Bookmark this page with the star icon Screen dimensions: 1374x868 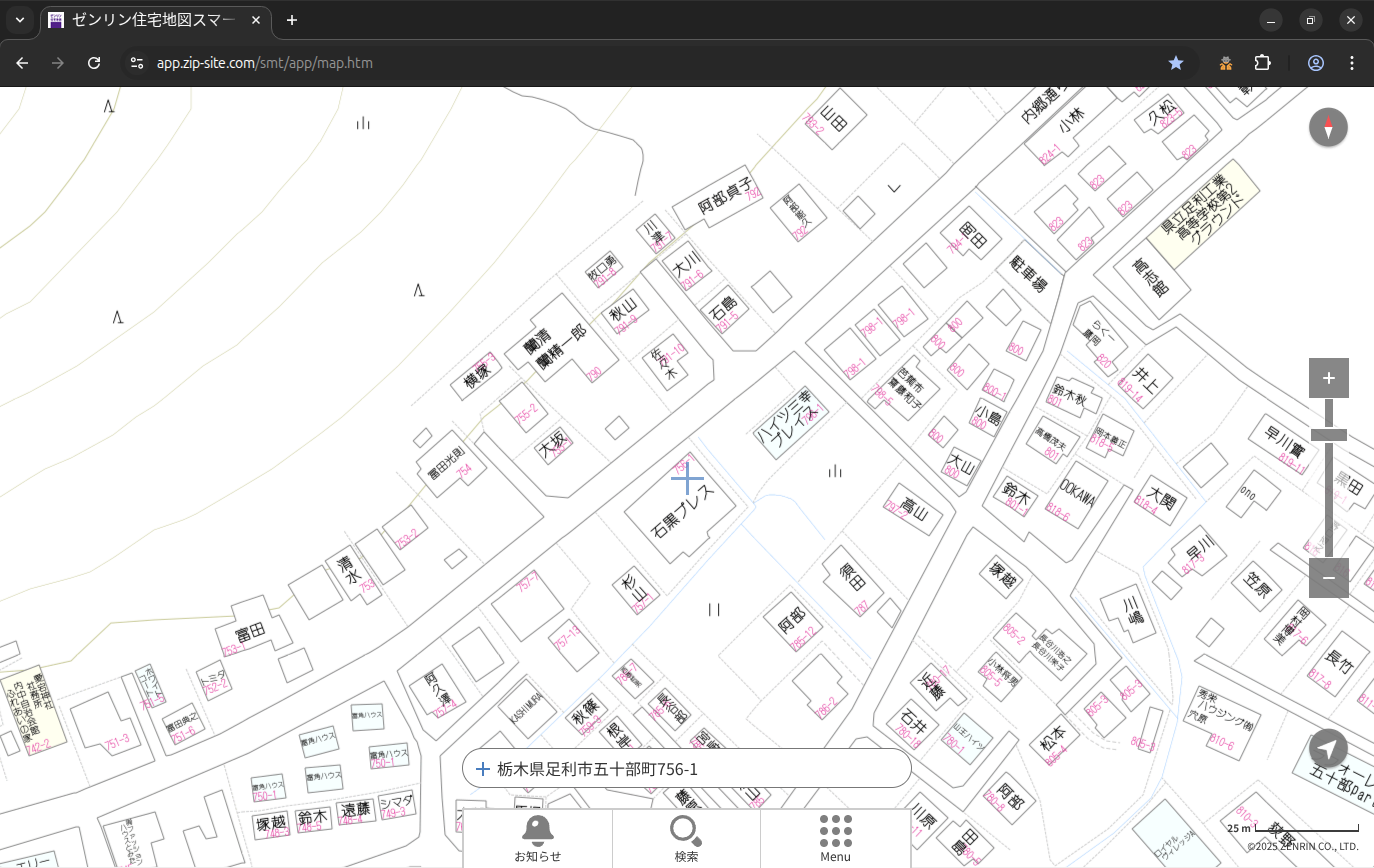[x=1176, y=63]
